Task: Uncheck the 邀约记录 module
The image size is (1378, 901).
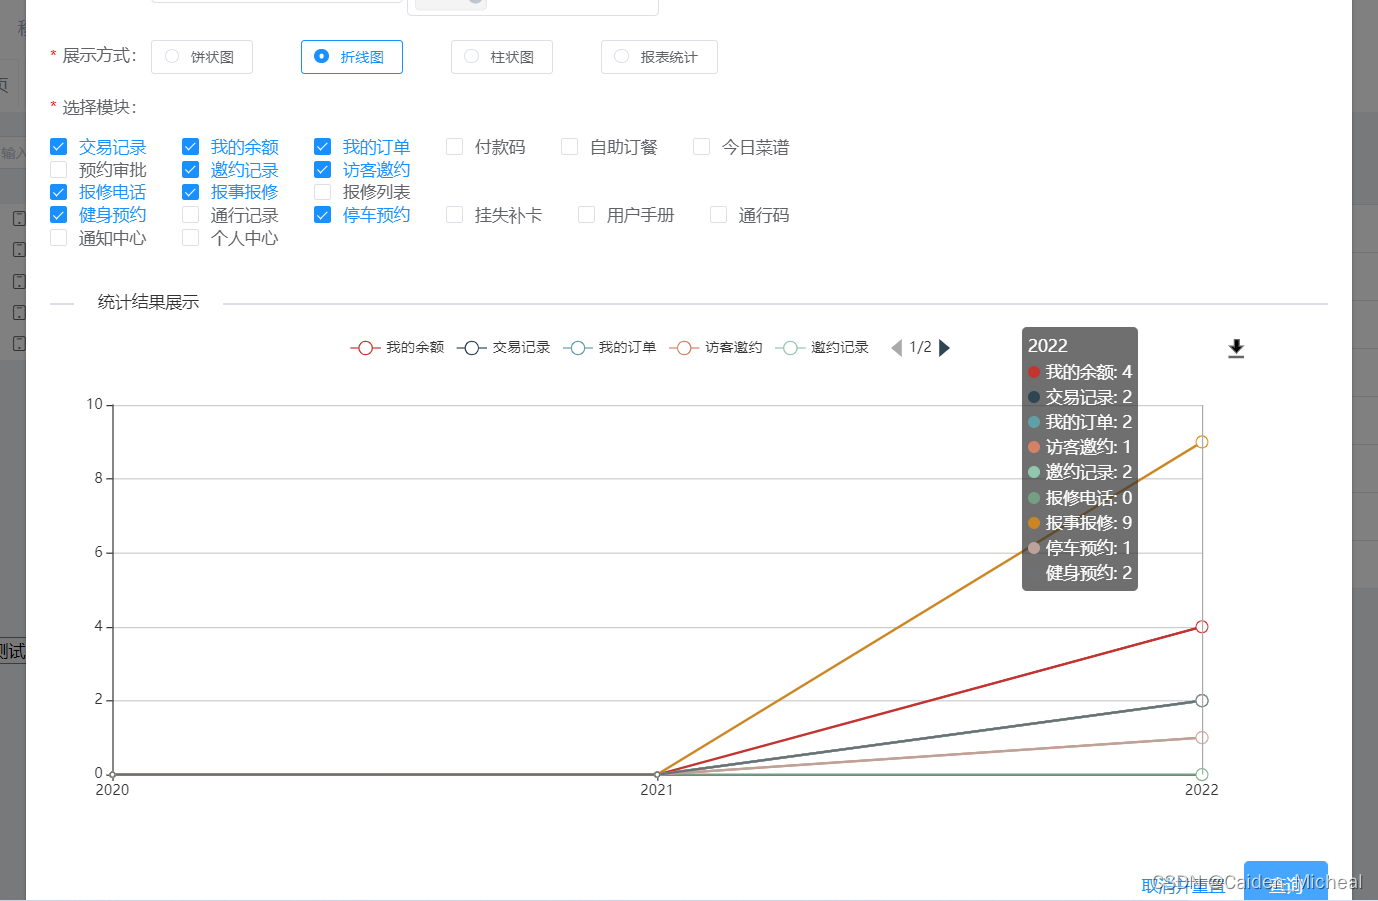Action: pyautogui.click(x=191, y=170)
